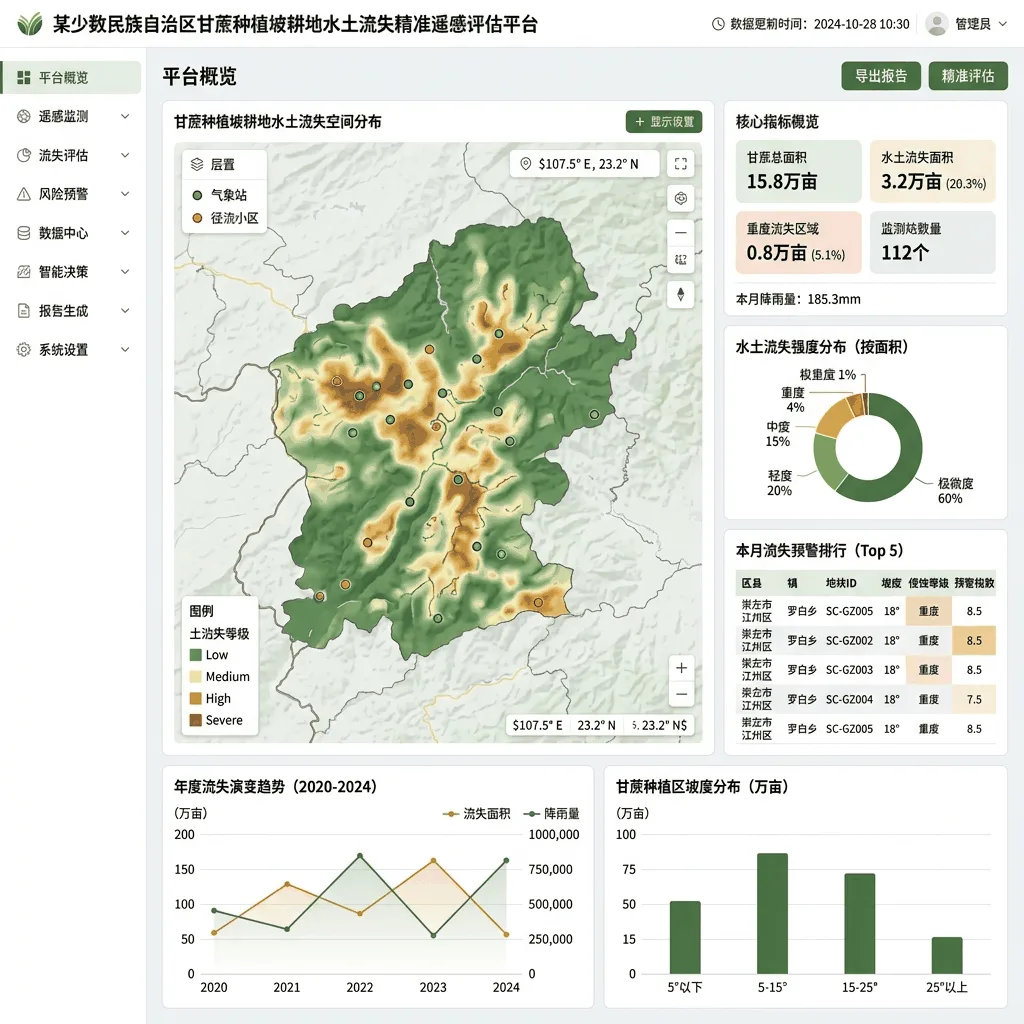Click the 25°以上 slope bar
The height and width of the screenshot is (1024, 1024).
tap(947, 955)
